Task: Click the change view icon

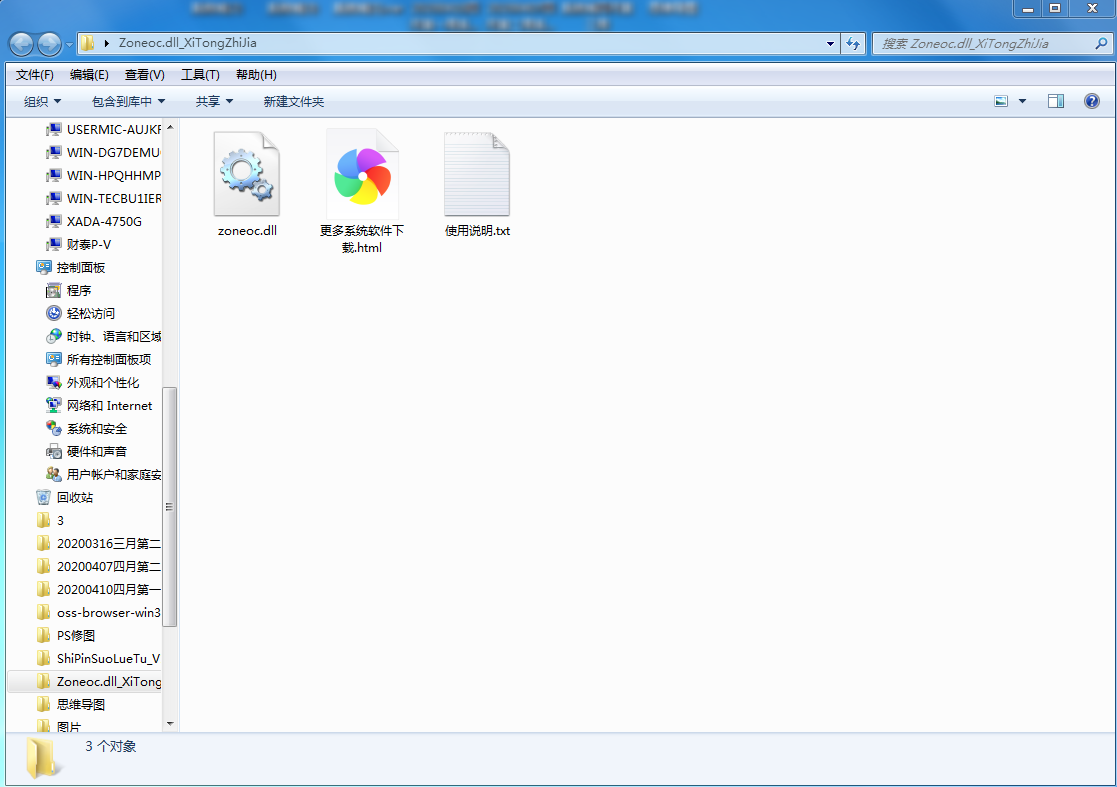Action: tap(1001, 101)
